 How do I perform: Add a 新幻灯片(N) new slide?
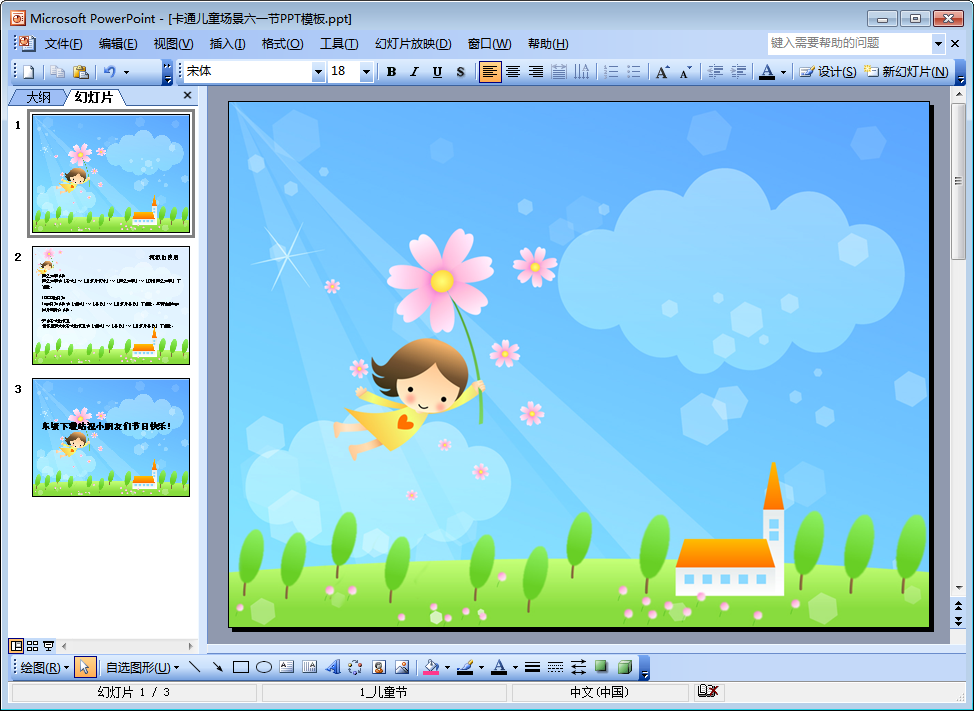906,72
